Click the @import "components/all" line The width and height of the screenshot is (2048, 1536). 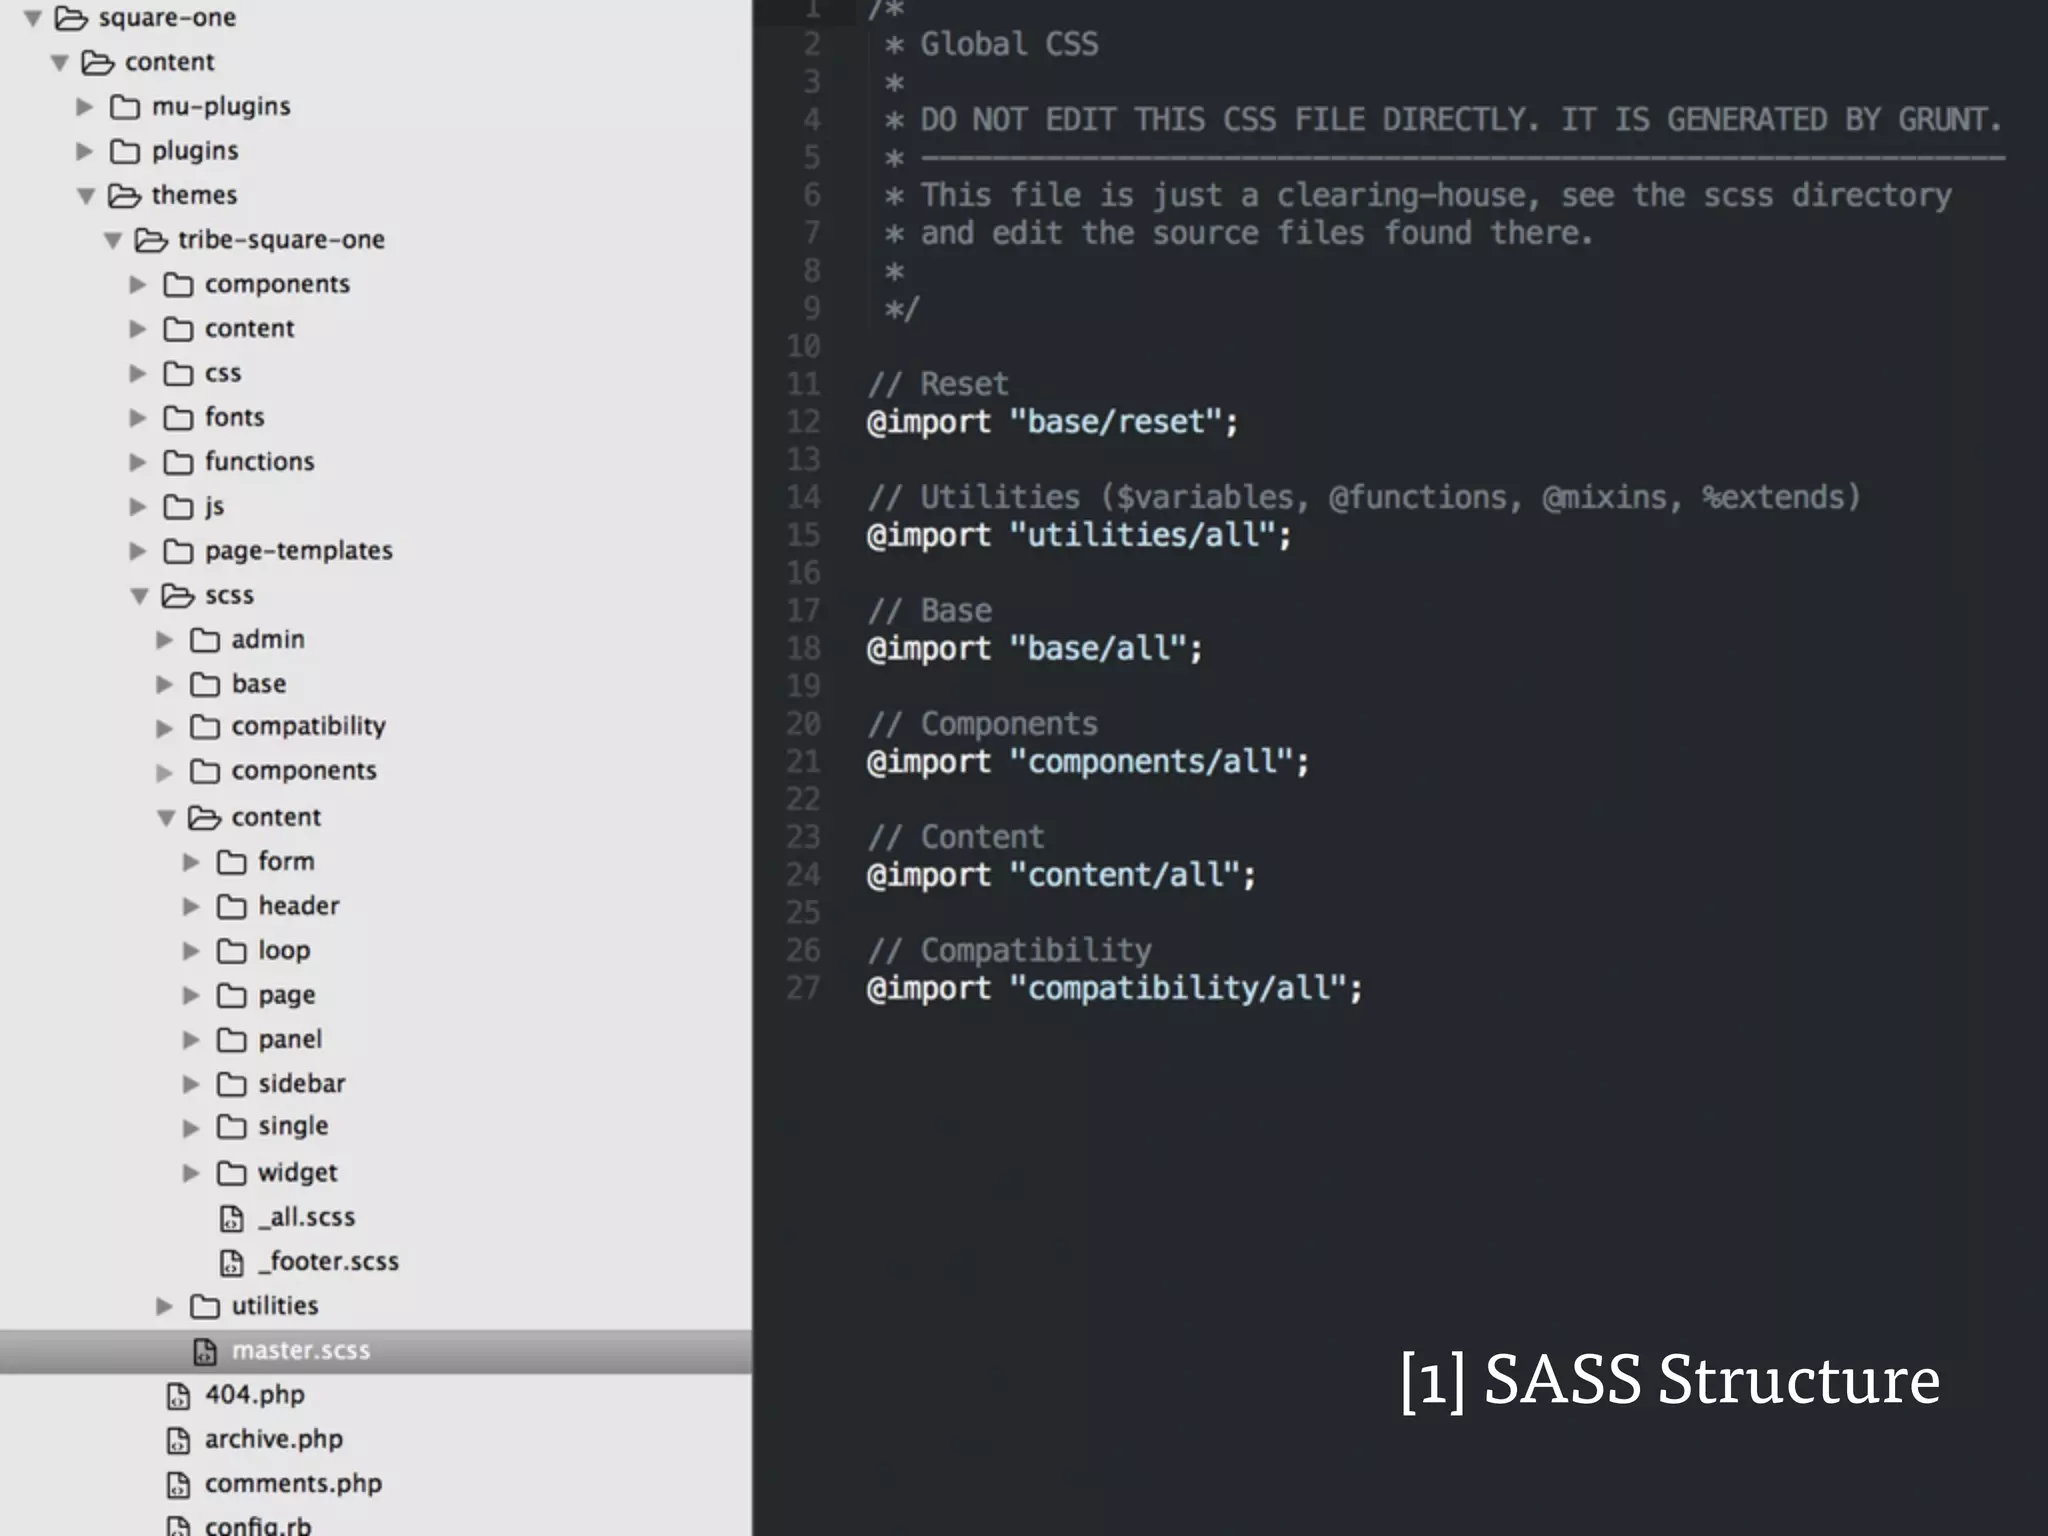(1088, 762)
